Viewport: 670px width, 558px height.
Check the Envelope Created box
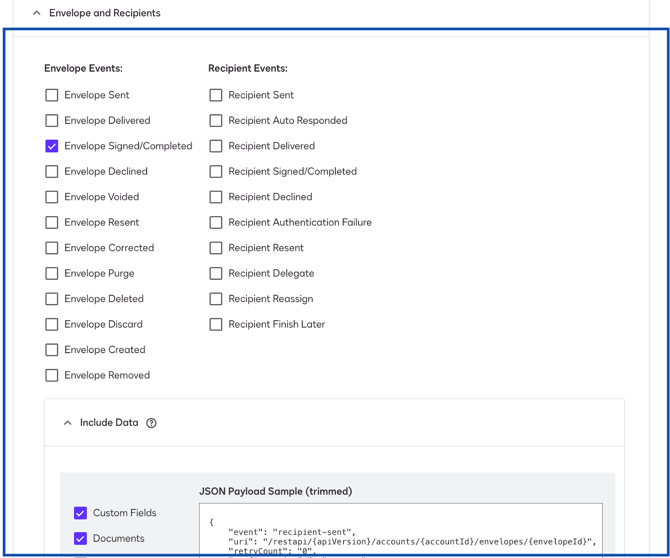[52, 350]
